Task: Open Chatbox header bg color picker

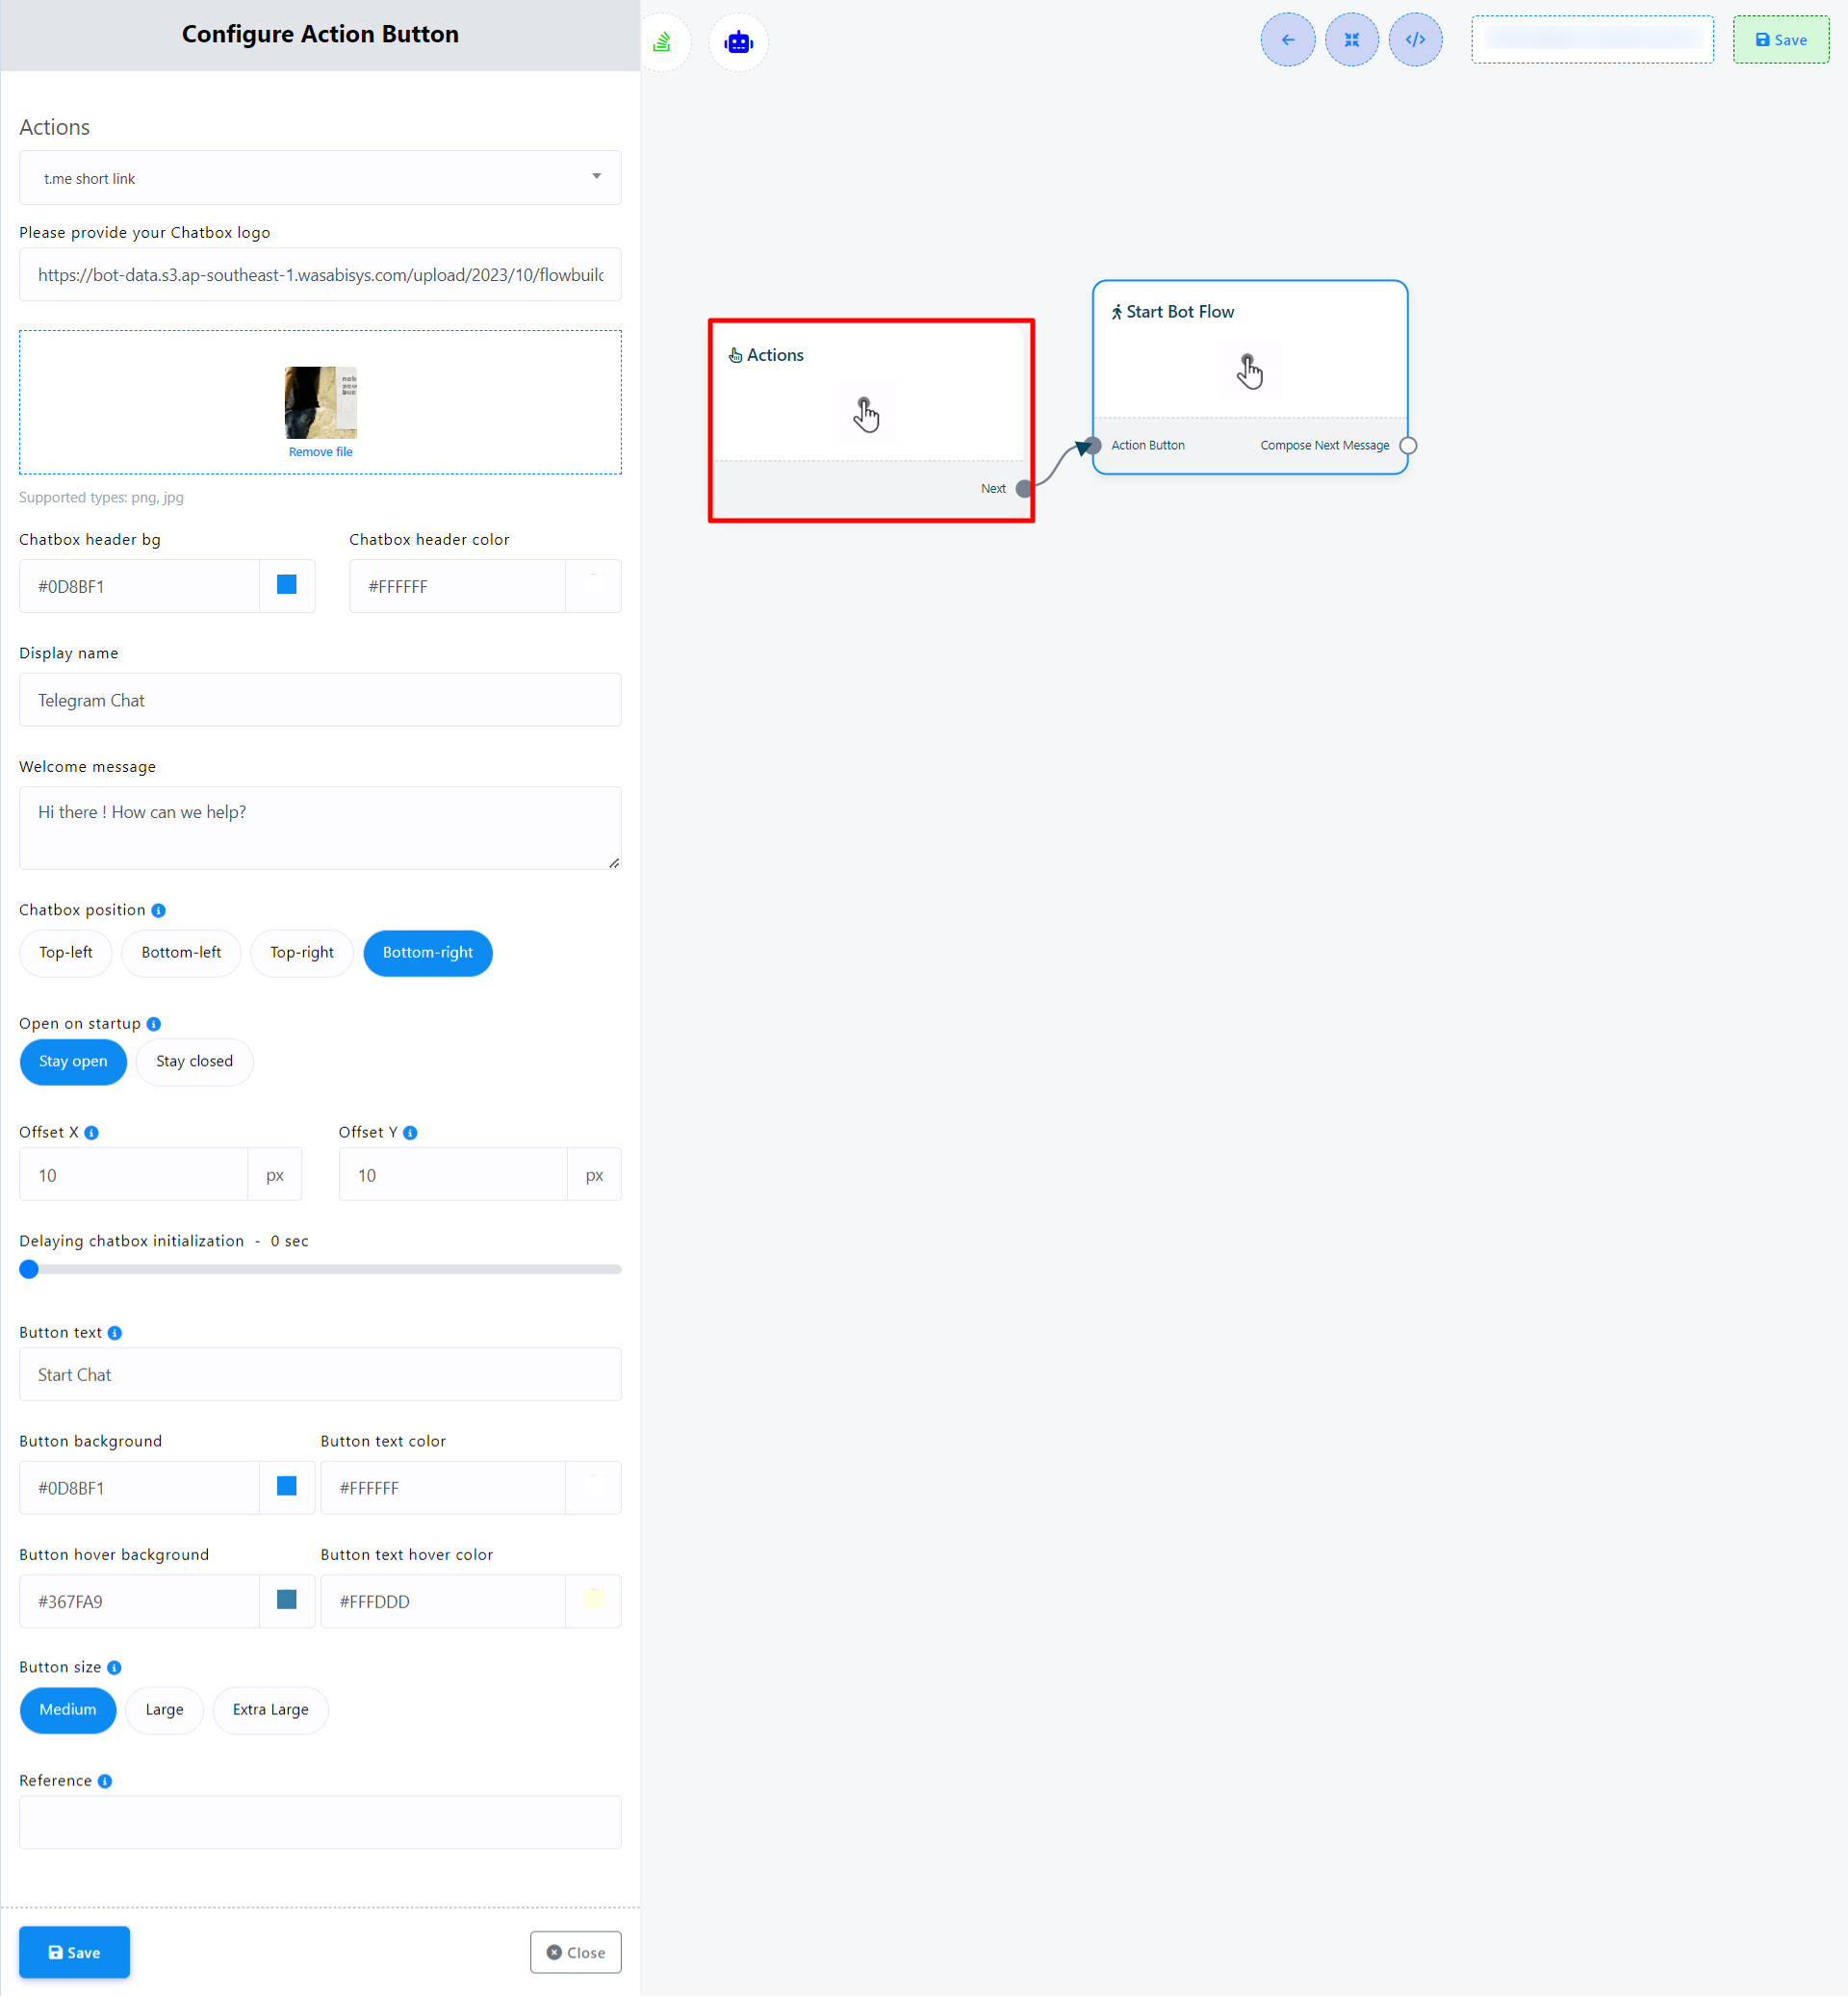Action: (287, 586)
